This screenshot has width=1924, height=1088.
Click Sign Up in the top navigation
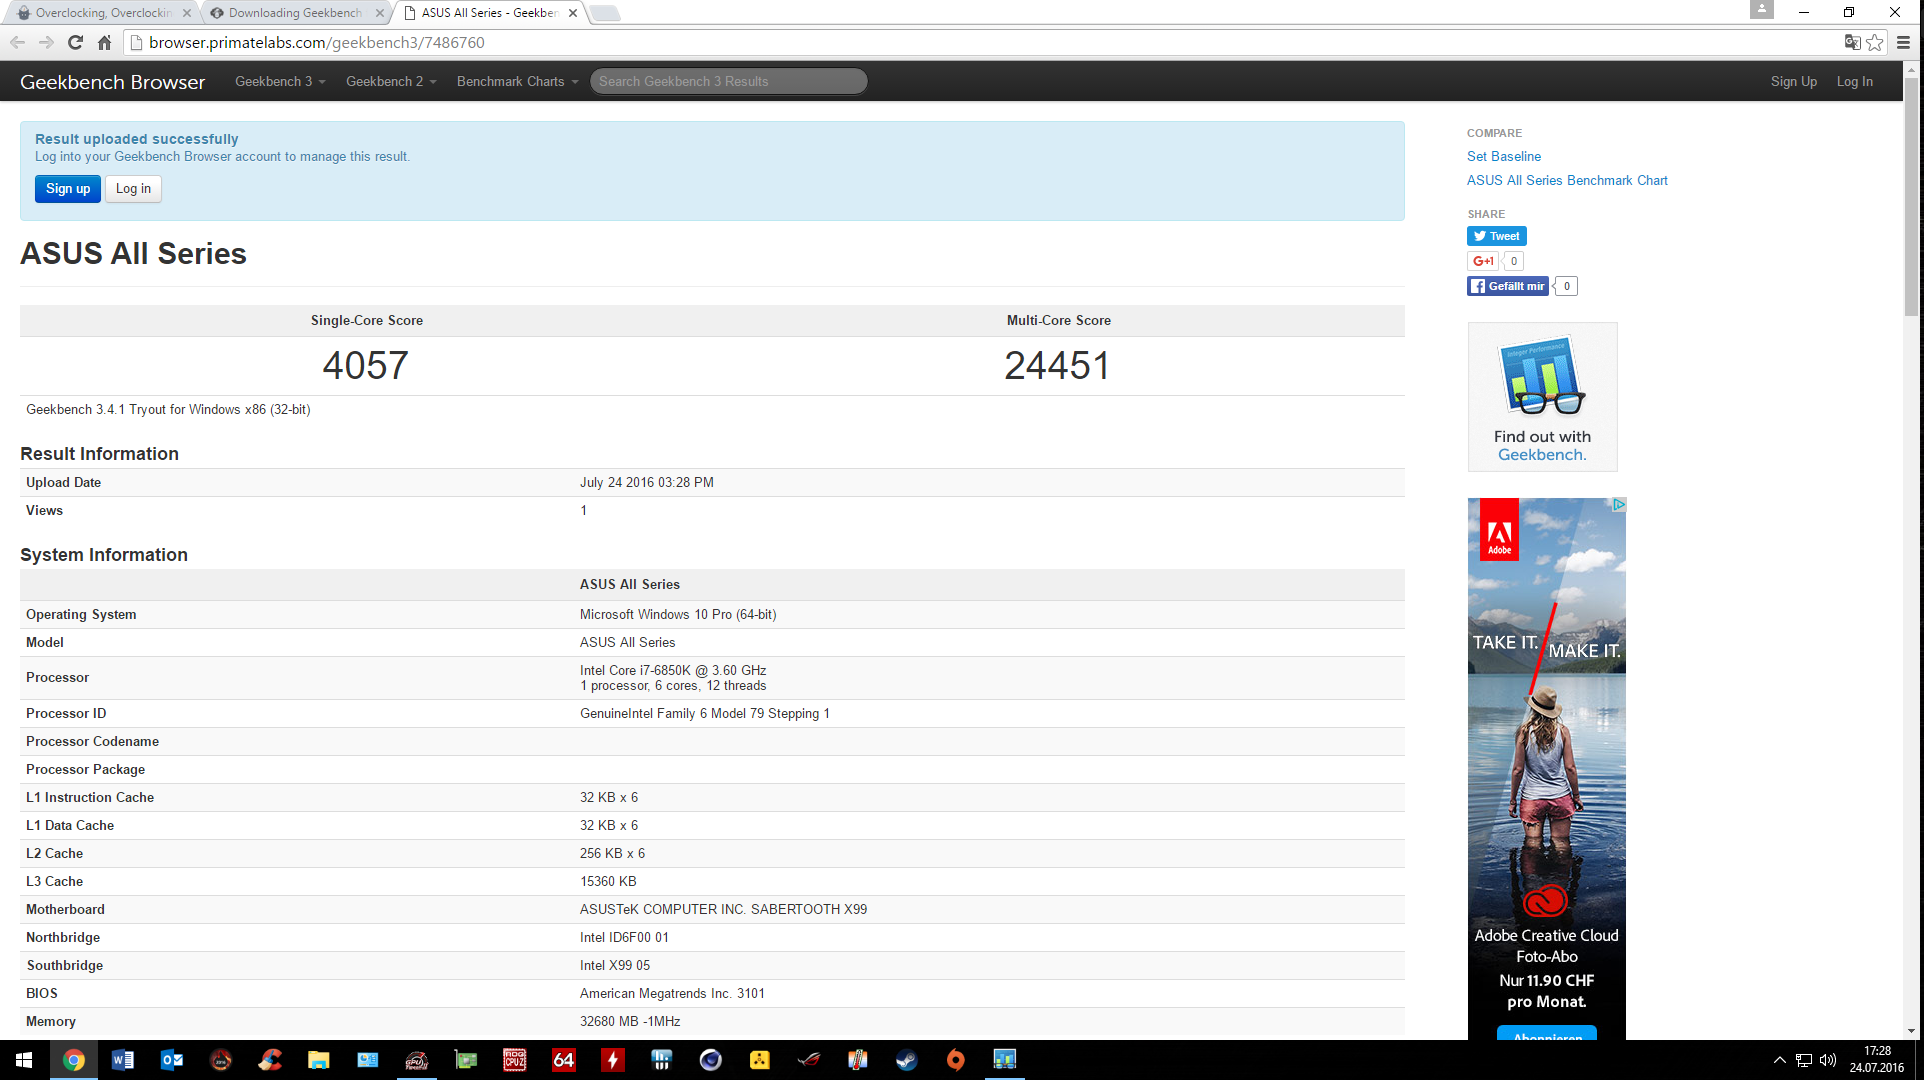1793,81
